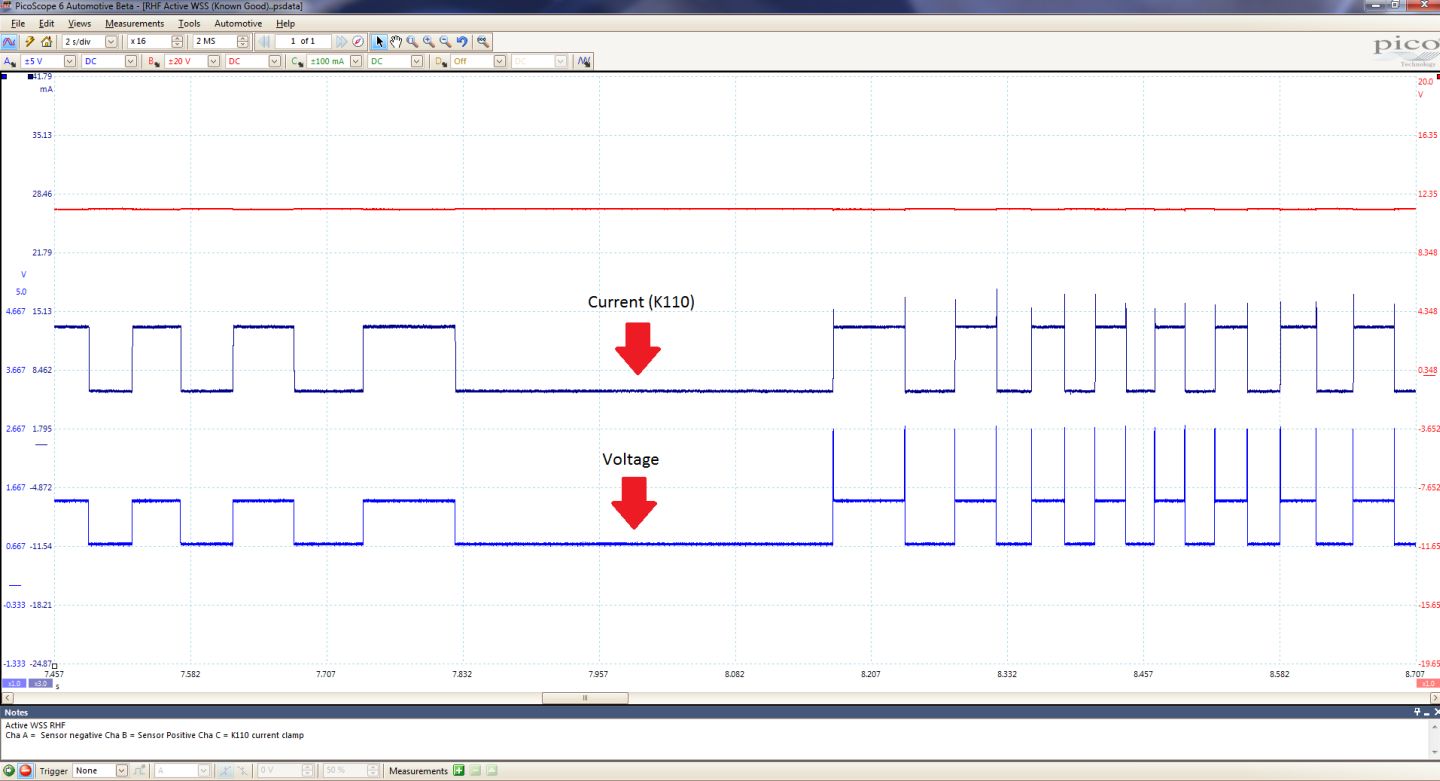Click the green start capture button
Screen dimensions: 1440x781
tap(9, 771)
